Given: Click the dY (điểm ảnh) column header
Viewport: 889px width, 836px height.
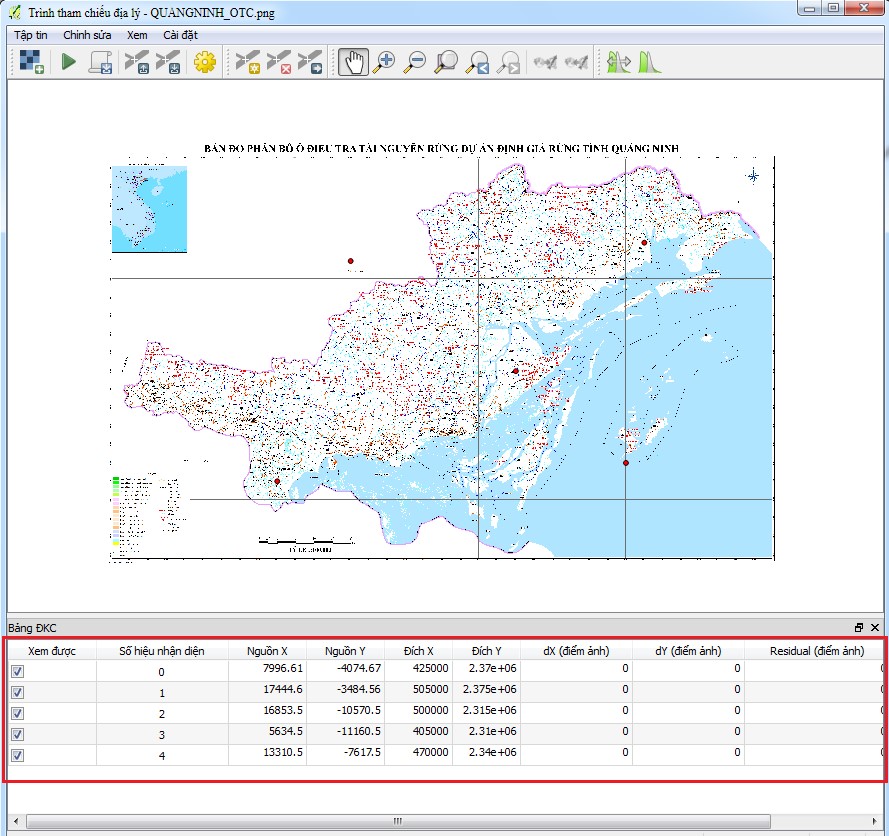Looking at the screenshot, I should 688,651.
